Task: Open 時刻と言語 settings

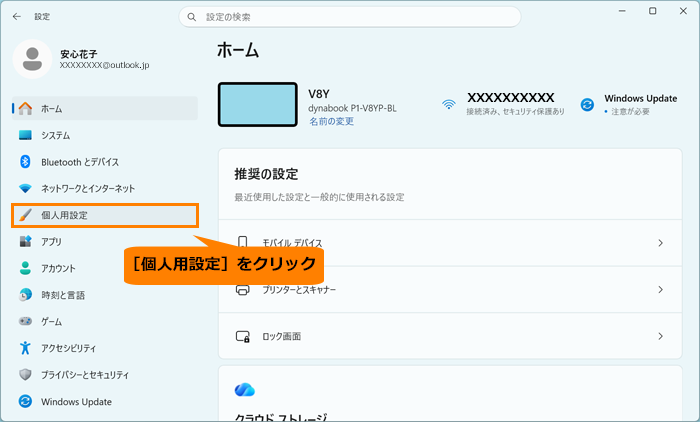Action: coord(104,295)
